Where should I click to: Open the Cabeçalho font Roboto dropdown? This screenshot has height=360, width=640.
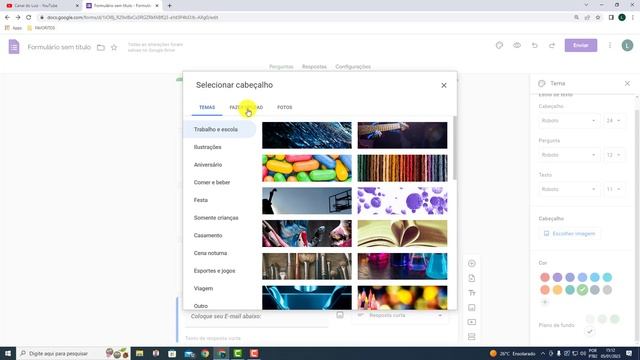coord(569,121)
